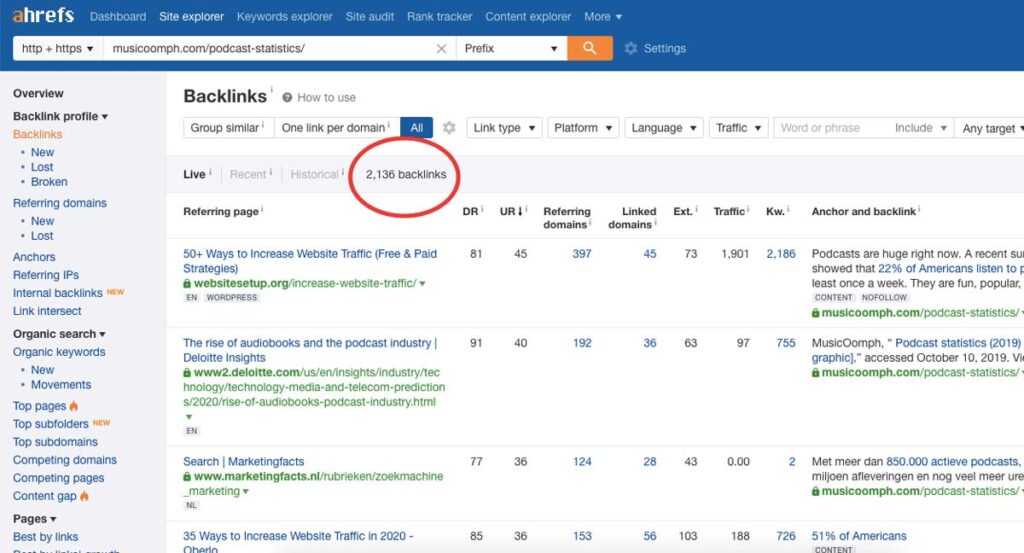The height and width of the screenshot is (553, 1024).
Task: Open the Settings gear in the header
Action: coord(630,48)
